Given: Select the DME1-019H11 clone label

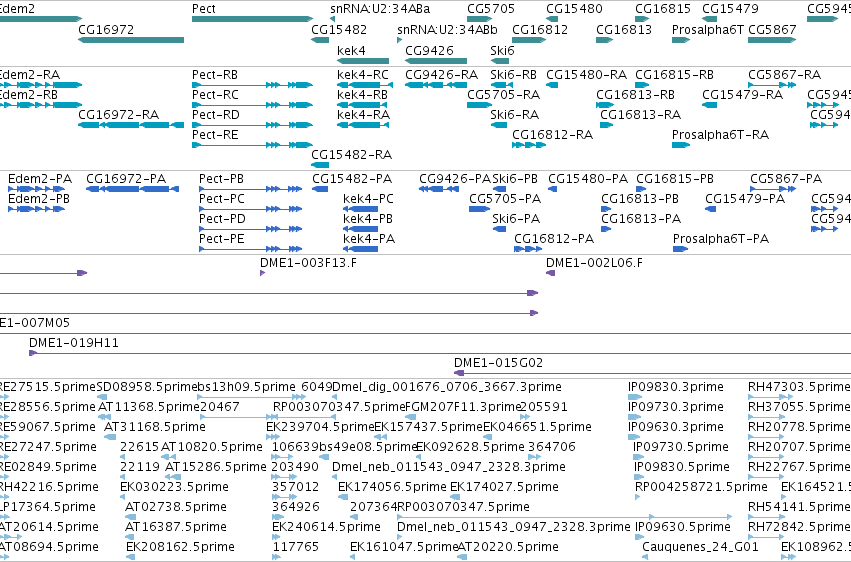Looking at the screenshot, I should tap(74, 342).
